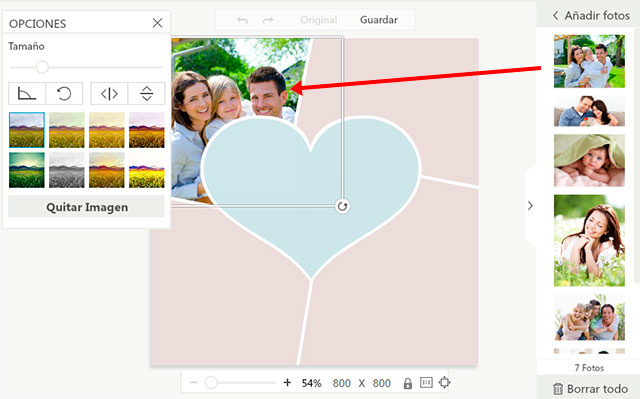Close the Opciones panel
This screenshot has width=640, height=399.
point(158,23)
